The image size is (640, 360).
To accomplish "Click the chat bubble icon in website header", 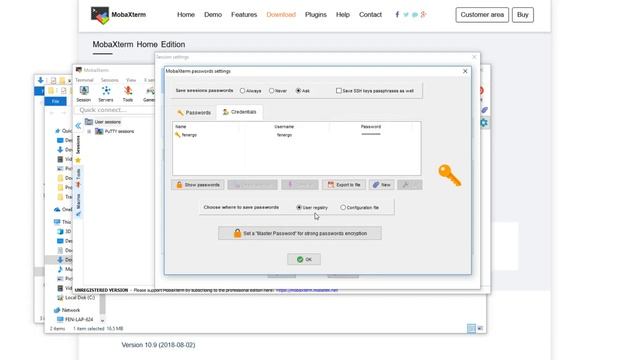I will point(415,15).
